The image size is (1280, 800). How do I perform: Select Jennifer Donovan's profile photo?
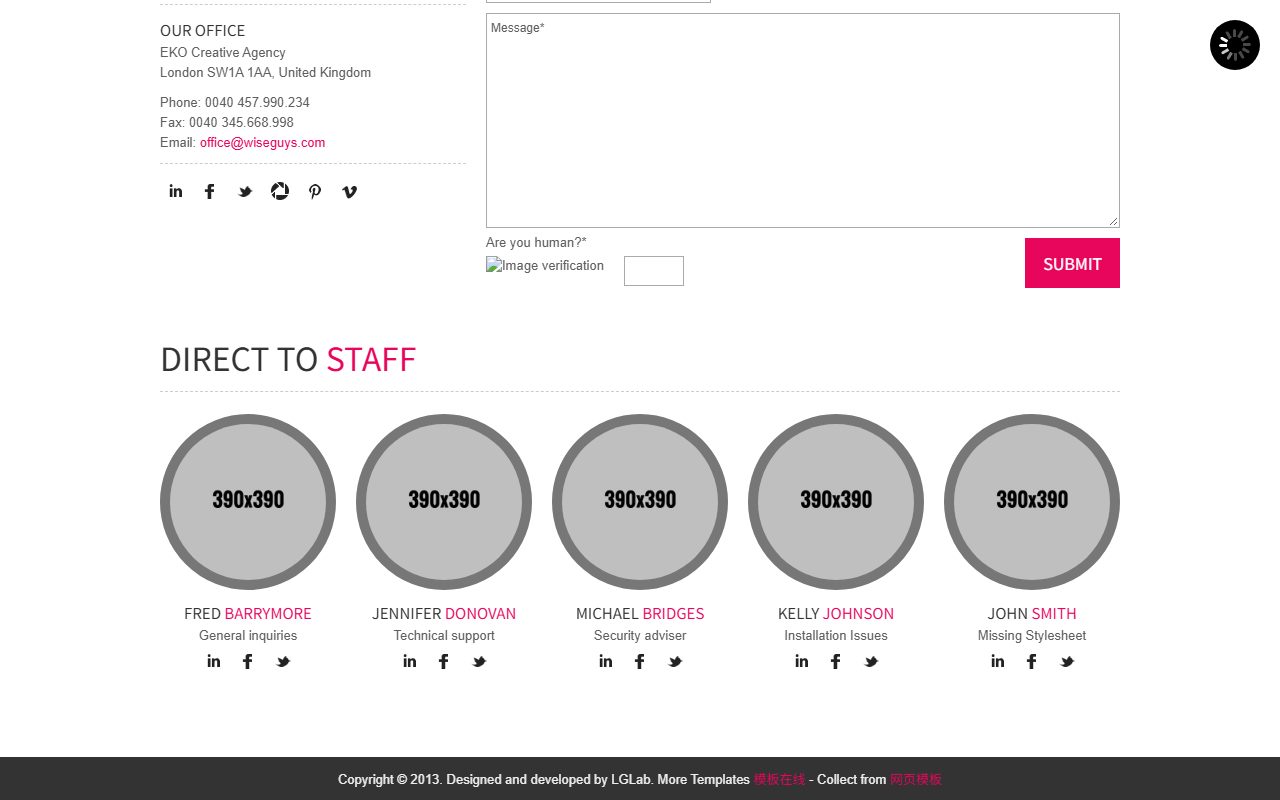[444, 502]
